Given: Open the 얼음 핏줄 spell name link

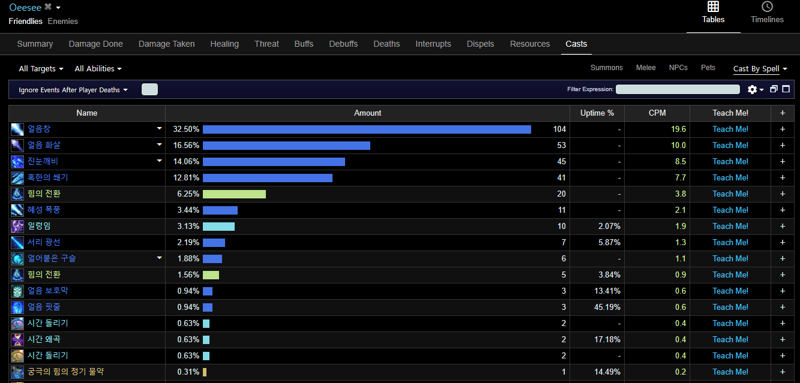Looking at the screenshot, I should click(x=44, y=308).
